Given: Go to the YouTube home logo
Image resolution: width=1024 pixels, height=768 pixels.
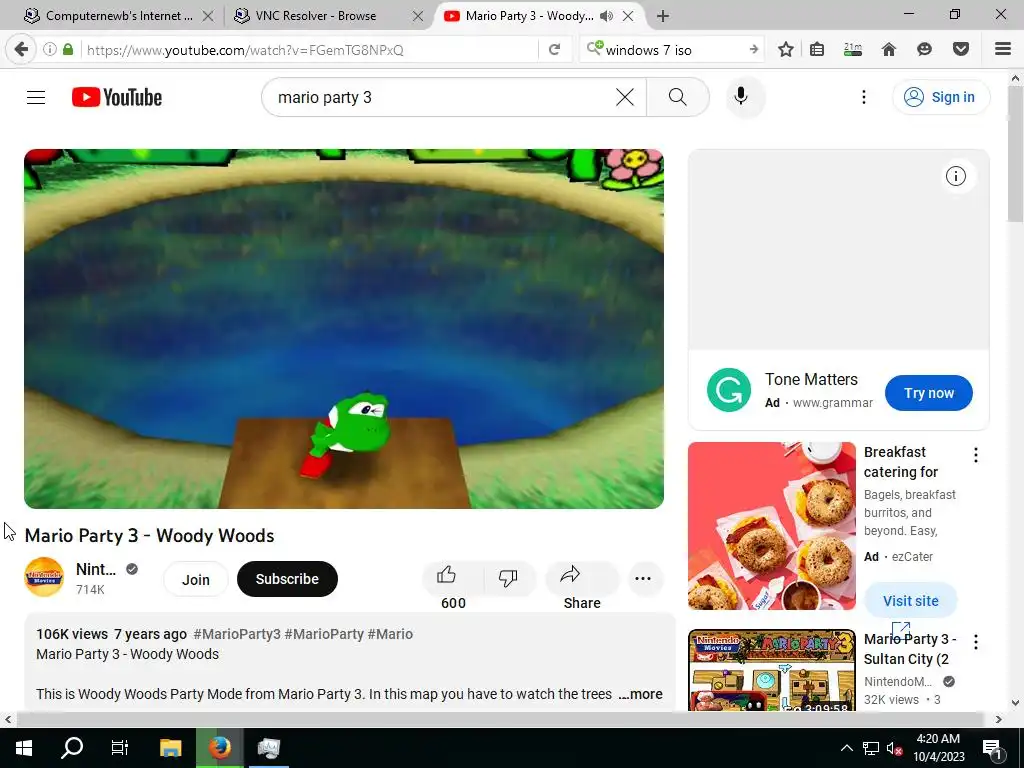Looking at the screenshot, I should 117,97.
